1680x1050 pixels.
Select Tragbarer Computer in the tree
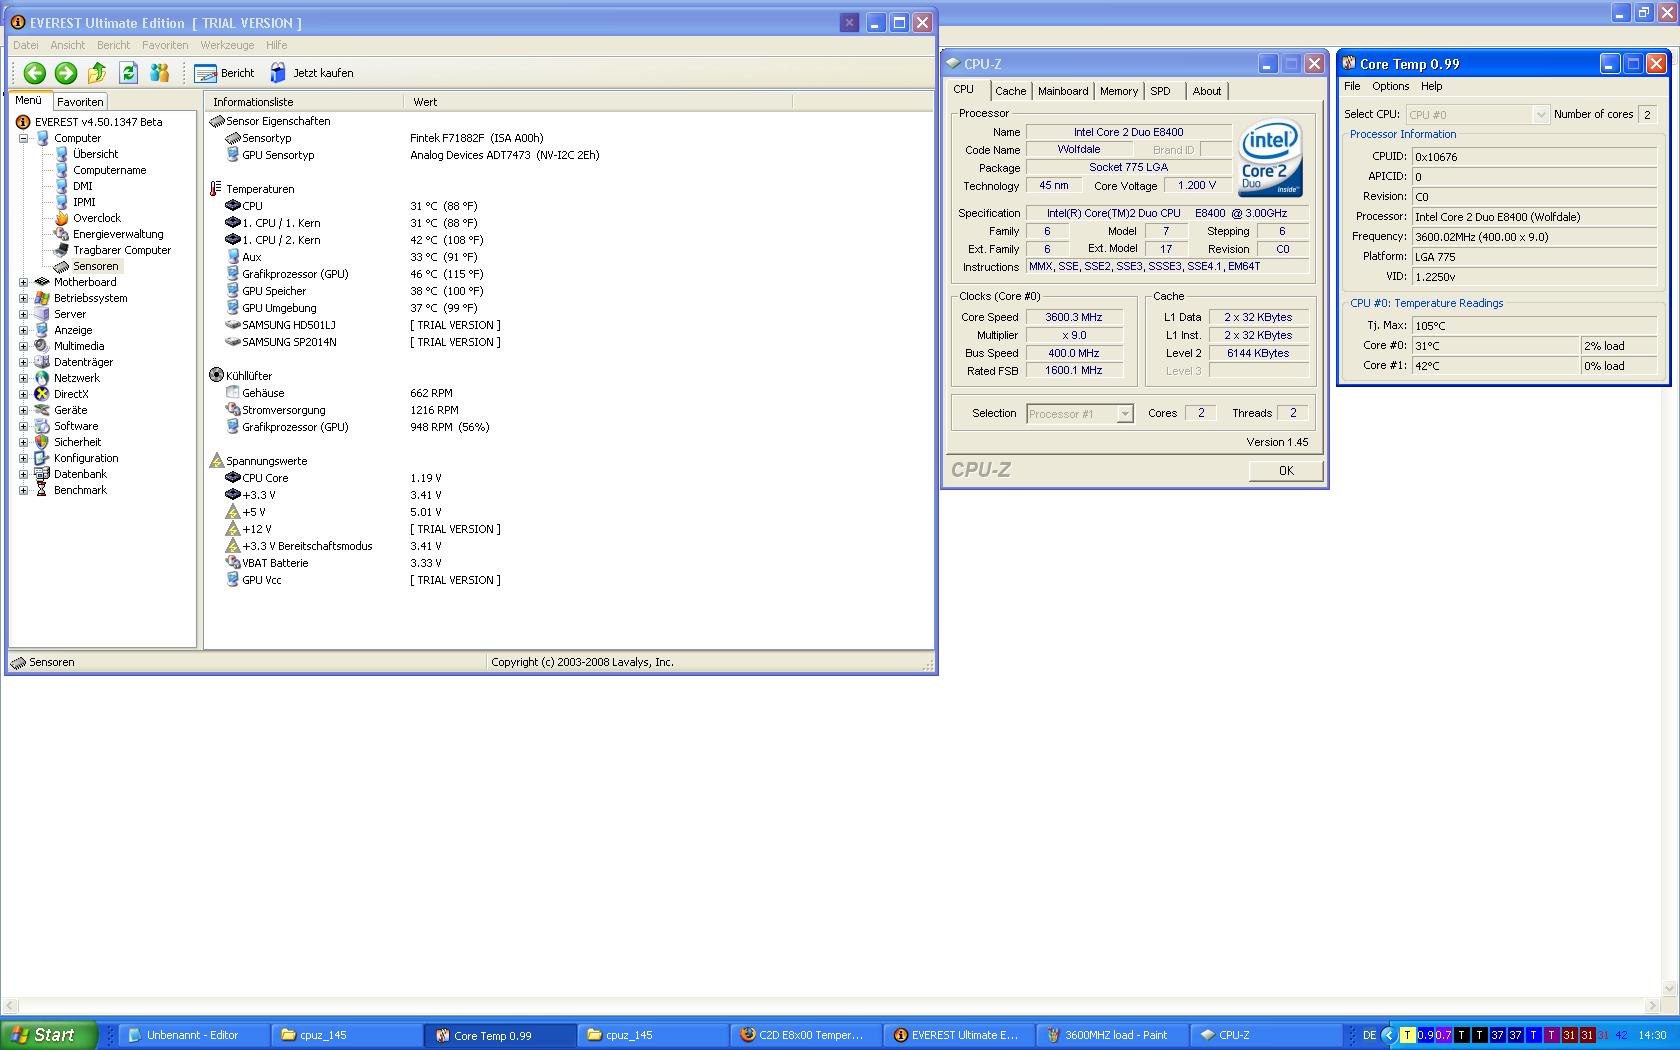(122, 250)
